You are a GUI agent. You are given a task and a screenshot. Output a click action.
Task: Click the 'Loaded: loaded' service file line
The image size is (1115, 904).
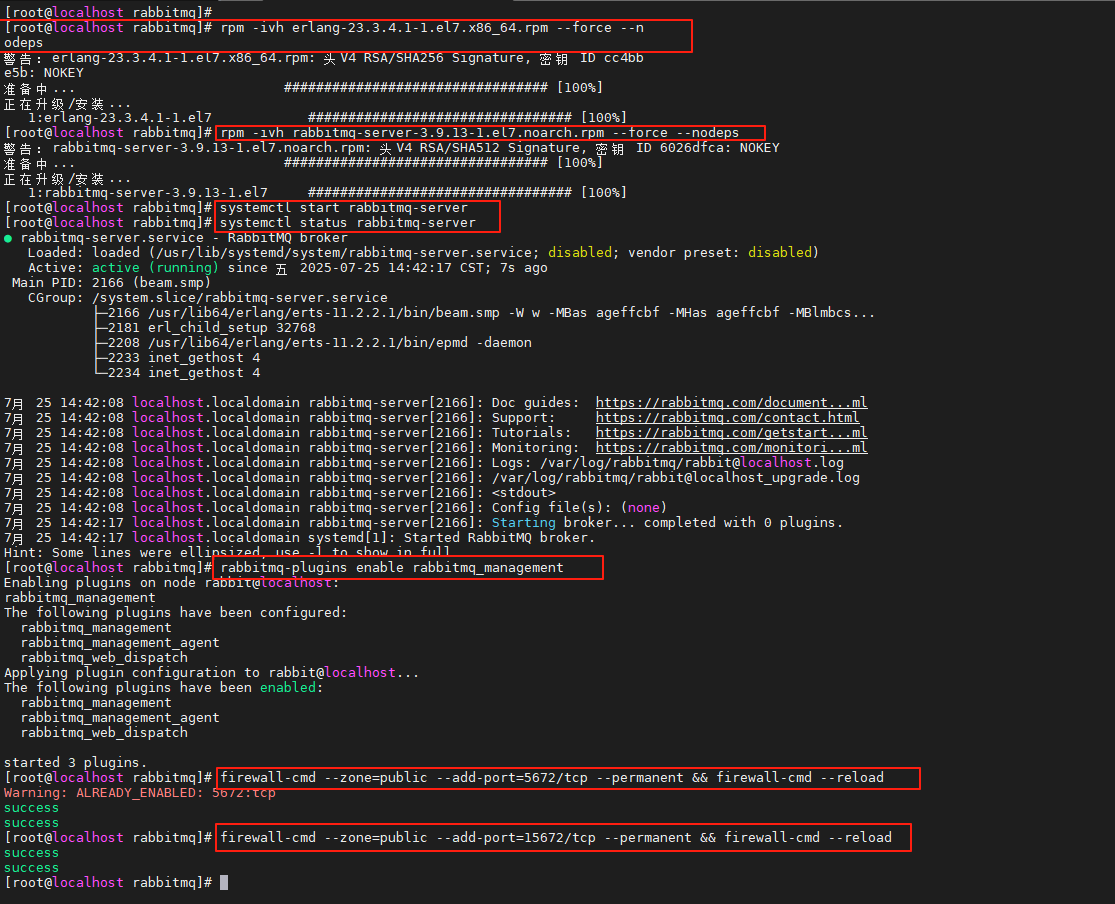click(423, 252)
